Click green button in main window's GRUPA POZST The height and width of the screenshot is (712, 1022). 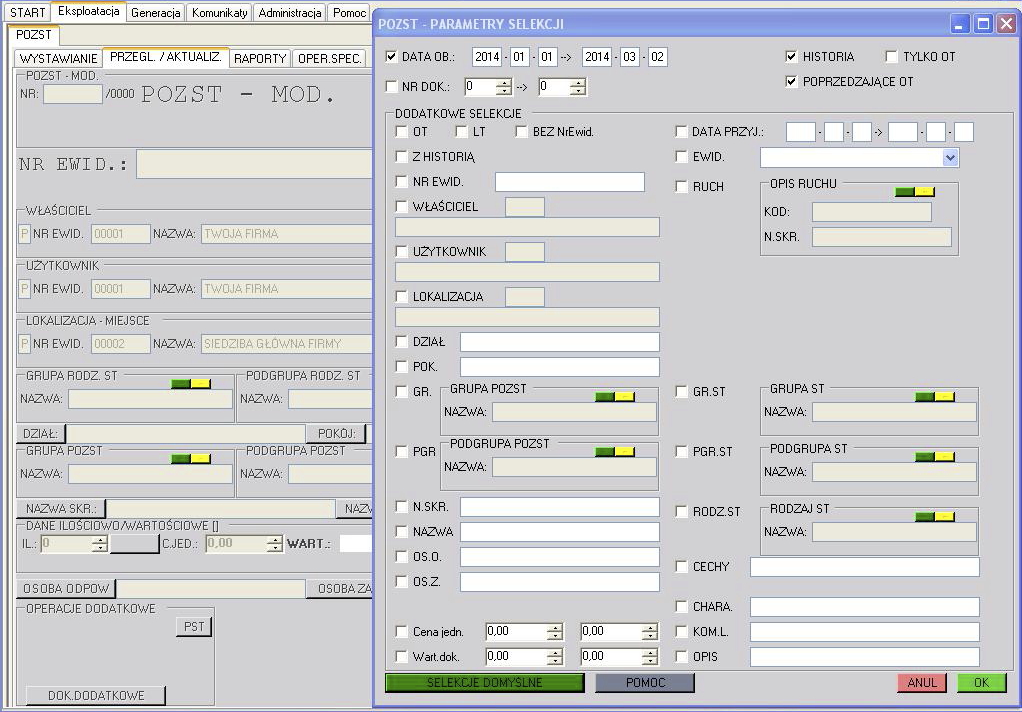point(181,458)
